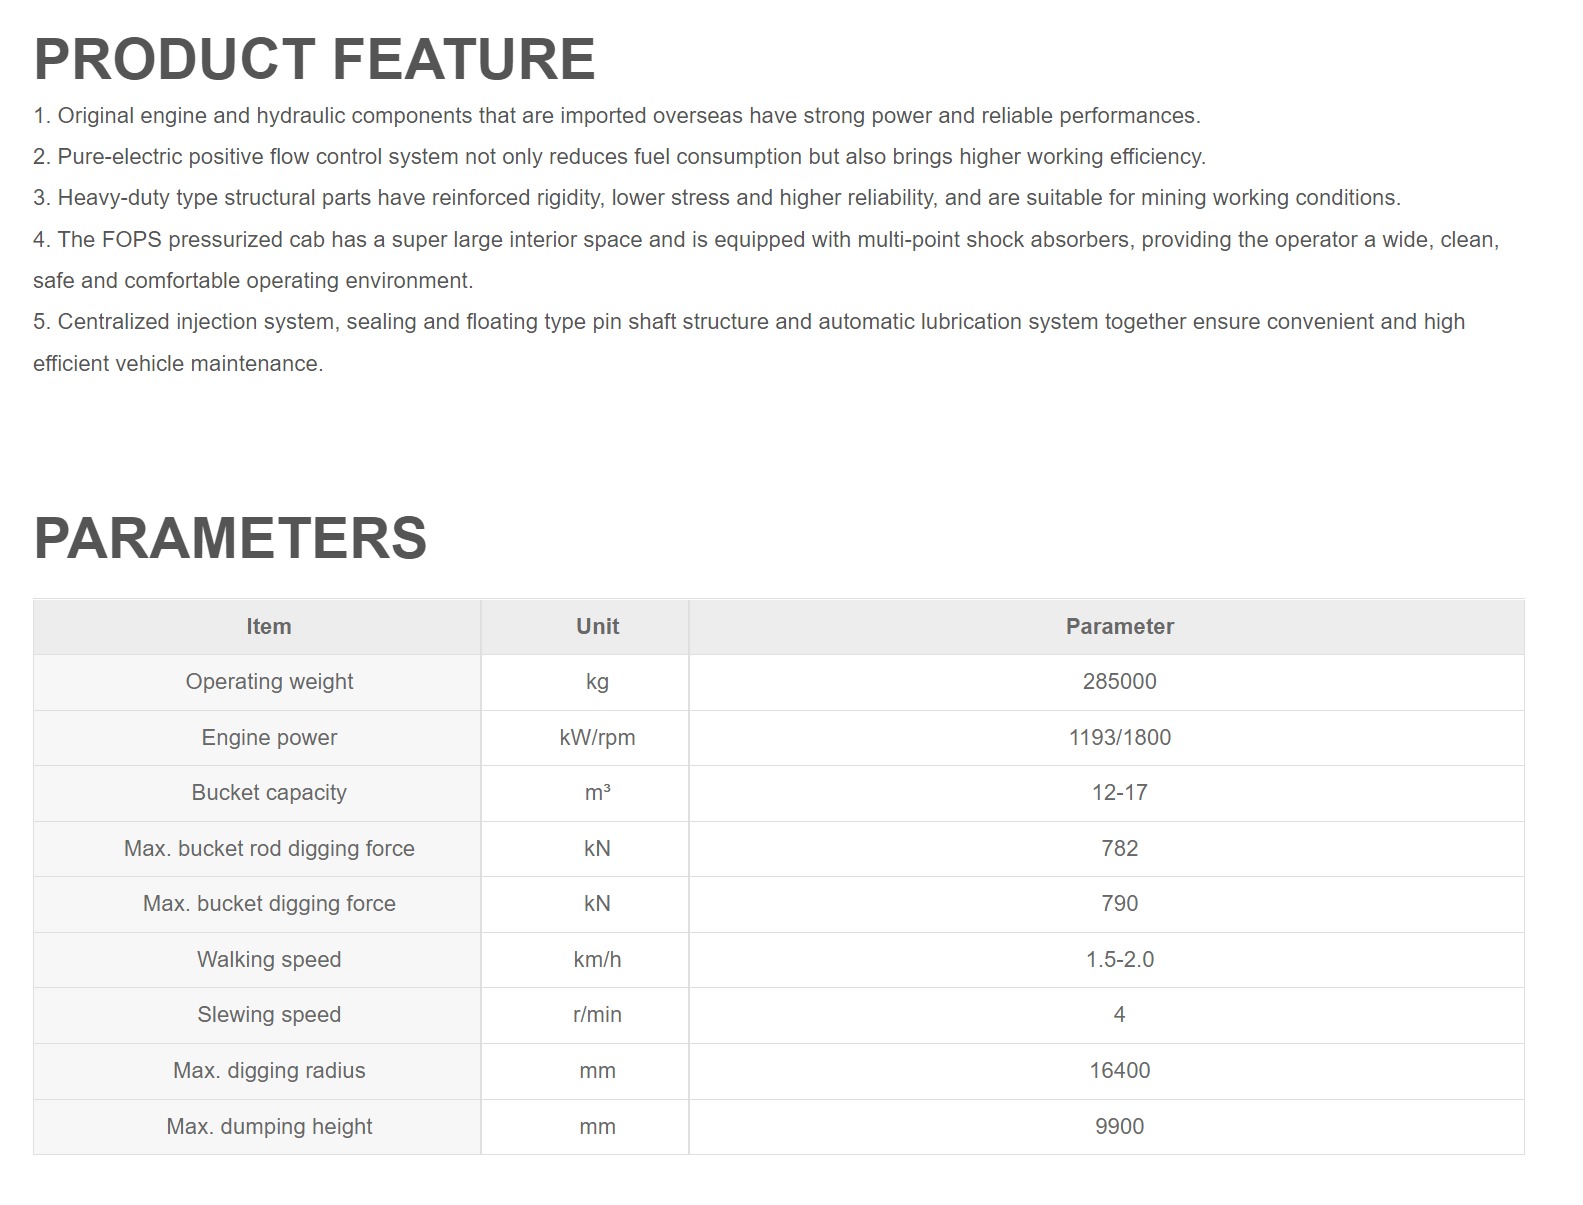Select the Slewing speed row label
This screenshot has height=1205, width=1583.
click(x=269, y=1015)
